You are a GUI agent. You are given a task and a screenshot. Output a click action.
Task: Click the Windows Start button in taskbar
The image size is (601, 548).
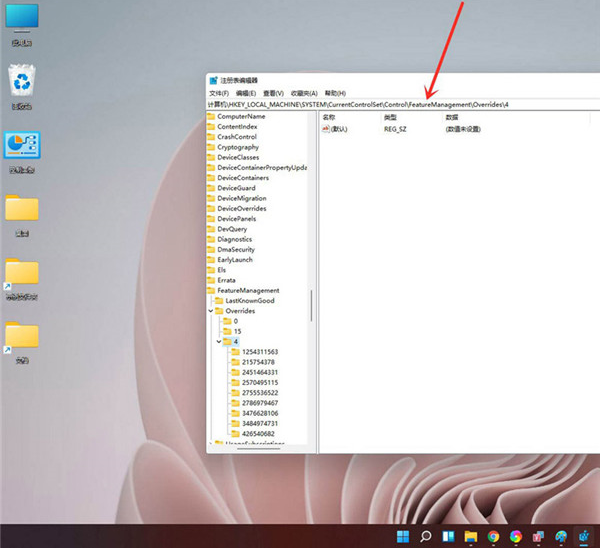coord(403,536)
